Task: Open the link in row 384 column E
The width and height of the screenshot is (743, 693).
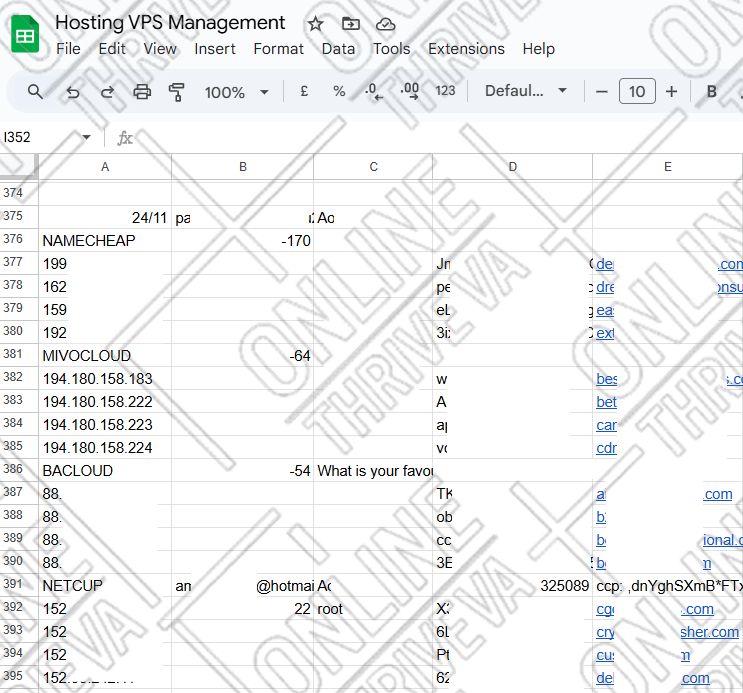Action: (x=606, y=425)
